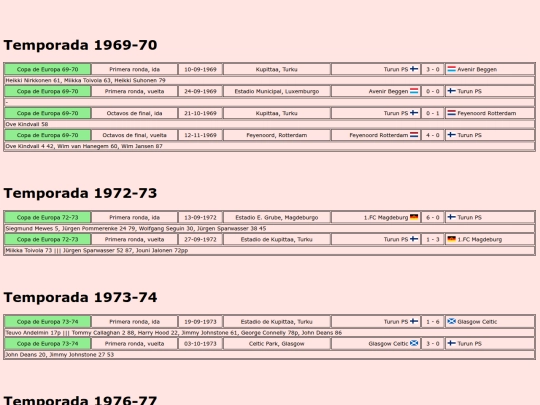Click venue 'Estadio Municipal, Luxemburgo'
Image resolution: width=540 pixels, height=405 pixels.
tap(277, 91)
